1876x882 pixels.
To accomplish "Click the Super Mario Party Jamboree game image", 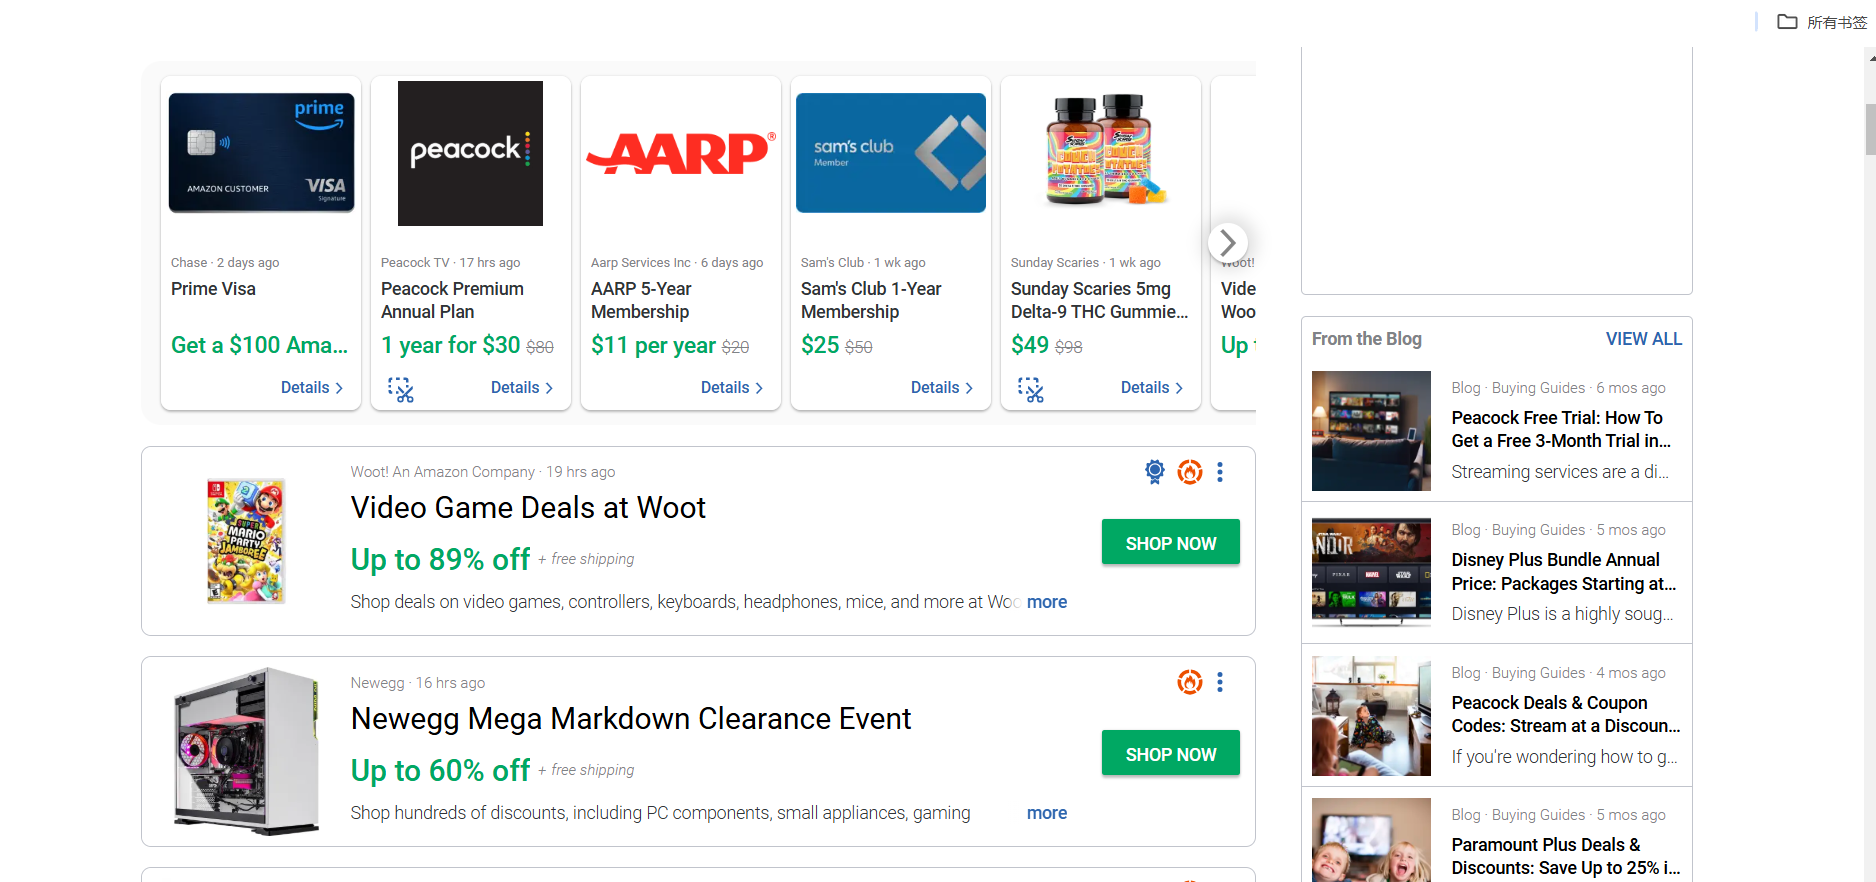I will 246,541.
